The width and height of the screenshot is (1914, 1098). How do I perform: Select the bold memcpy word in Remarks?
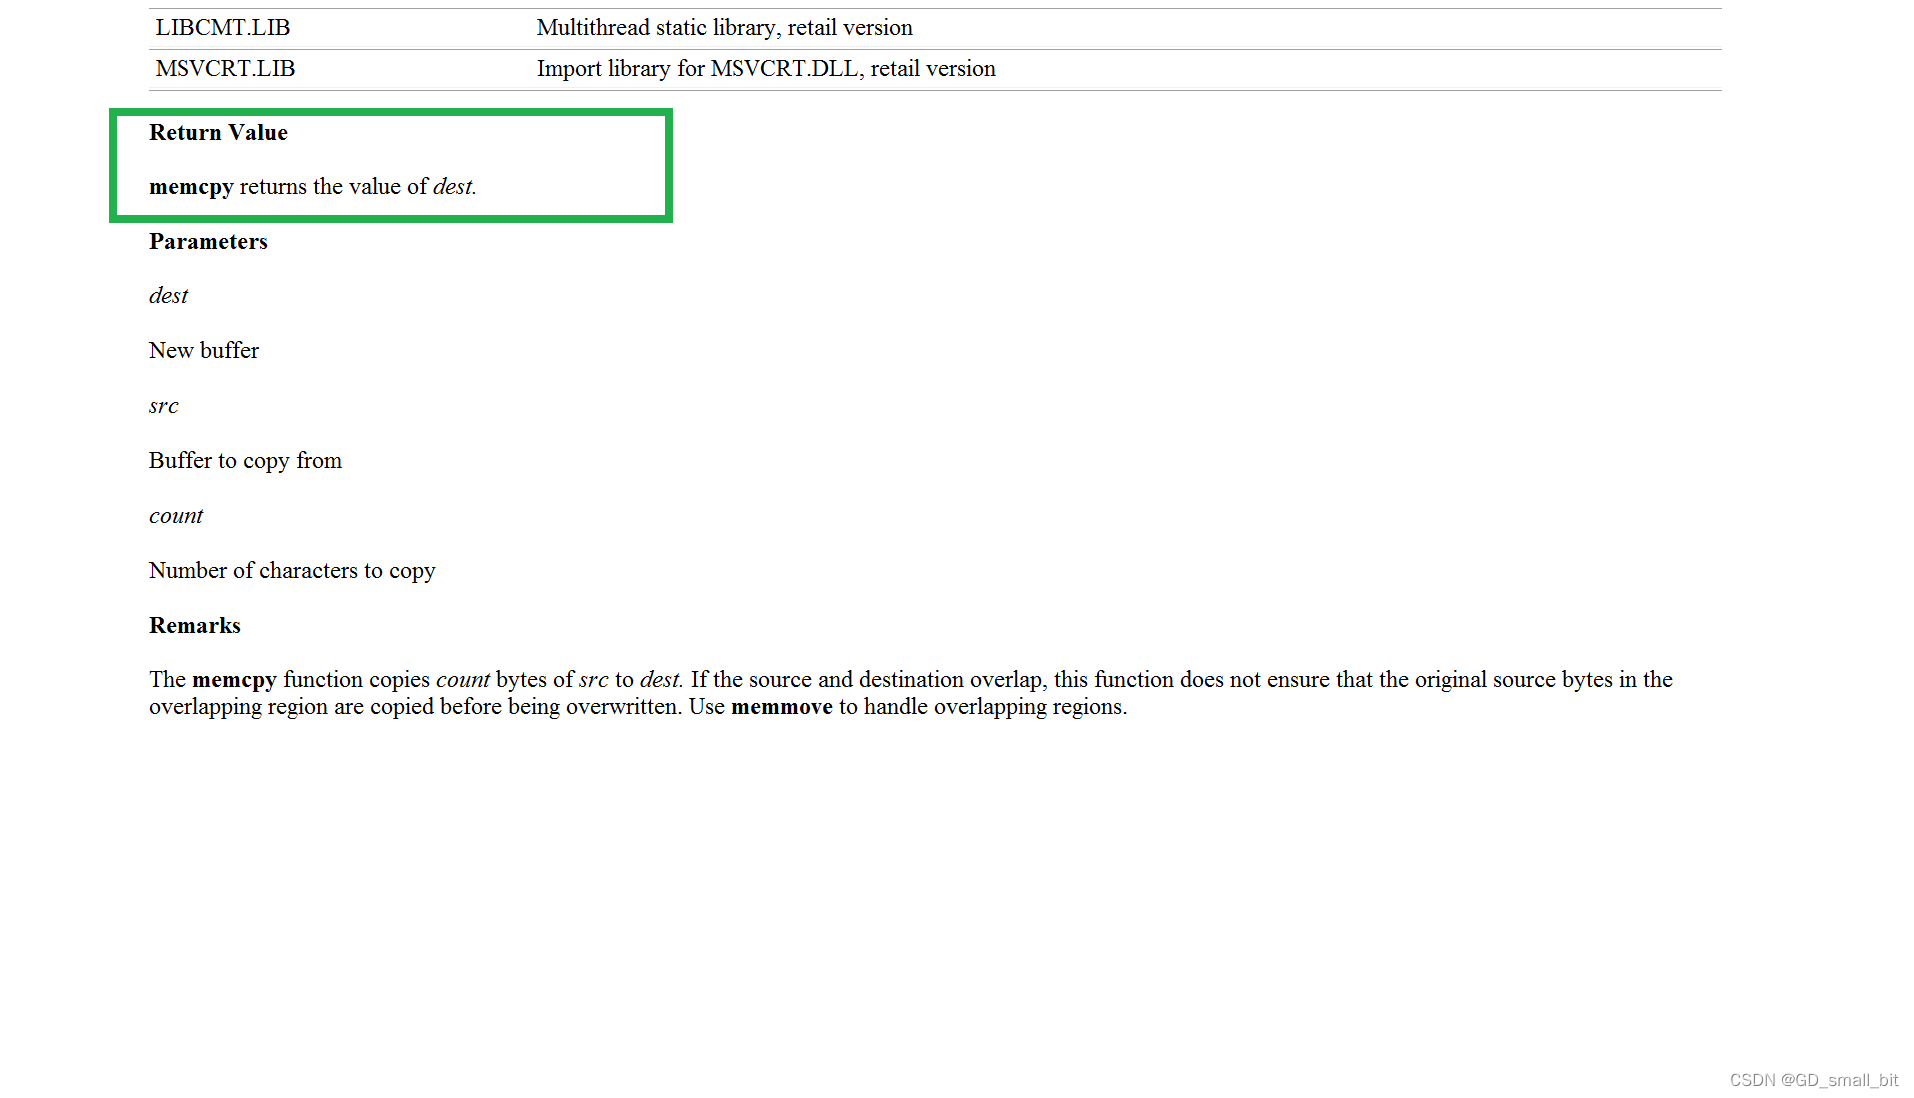tap(235, 679)
